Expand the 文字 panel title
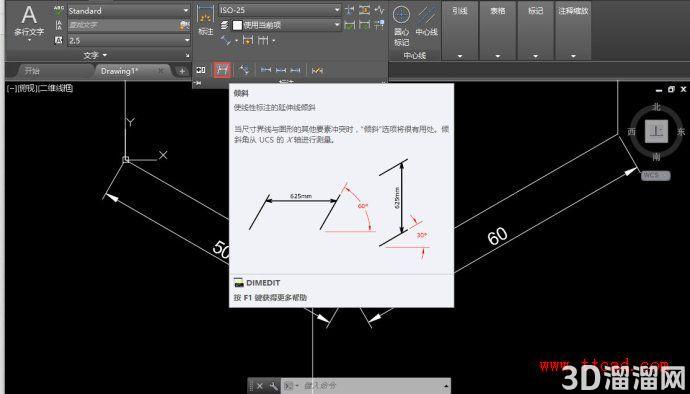The height and width of the screenshot is (394, 690). point(95,55)
